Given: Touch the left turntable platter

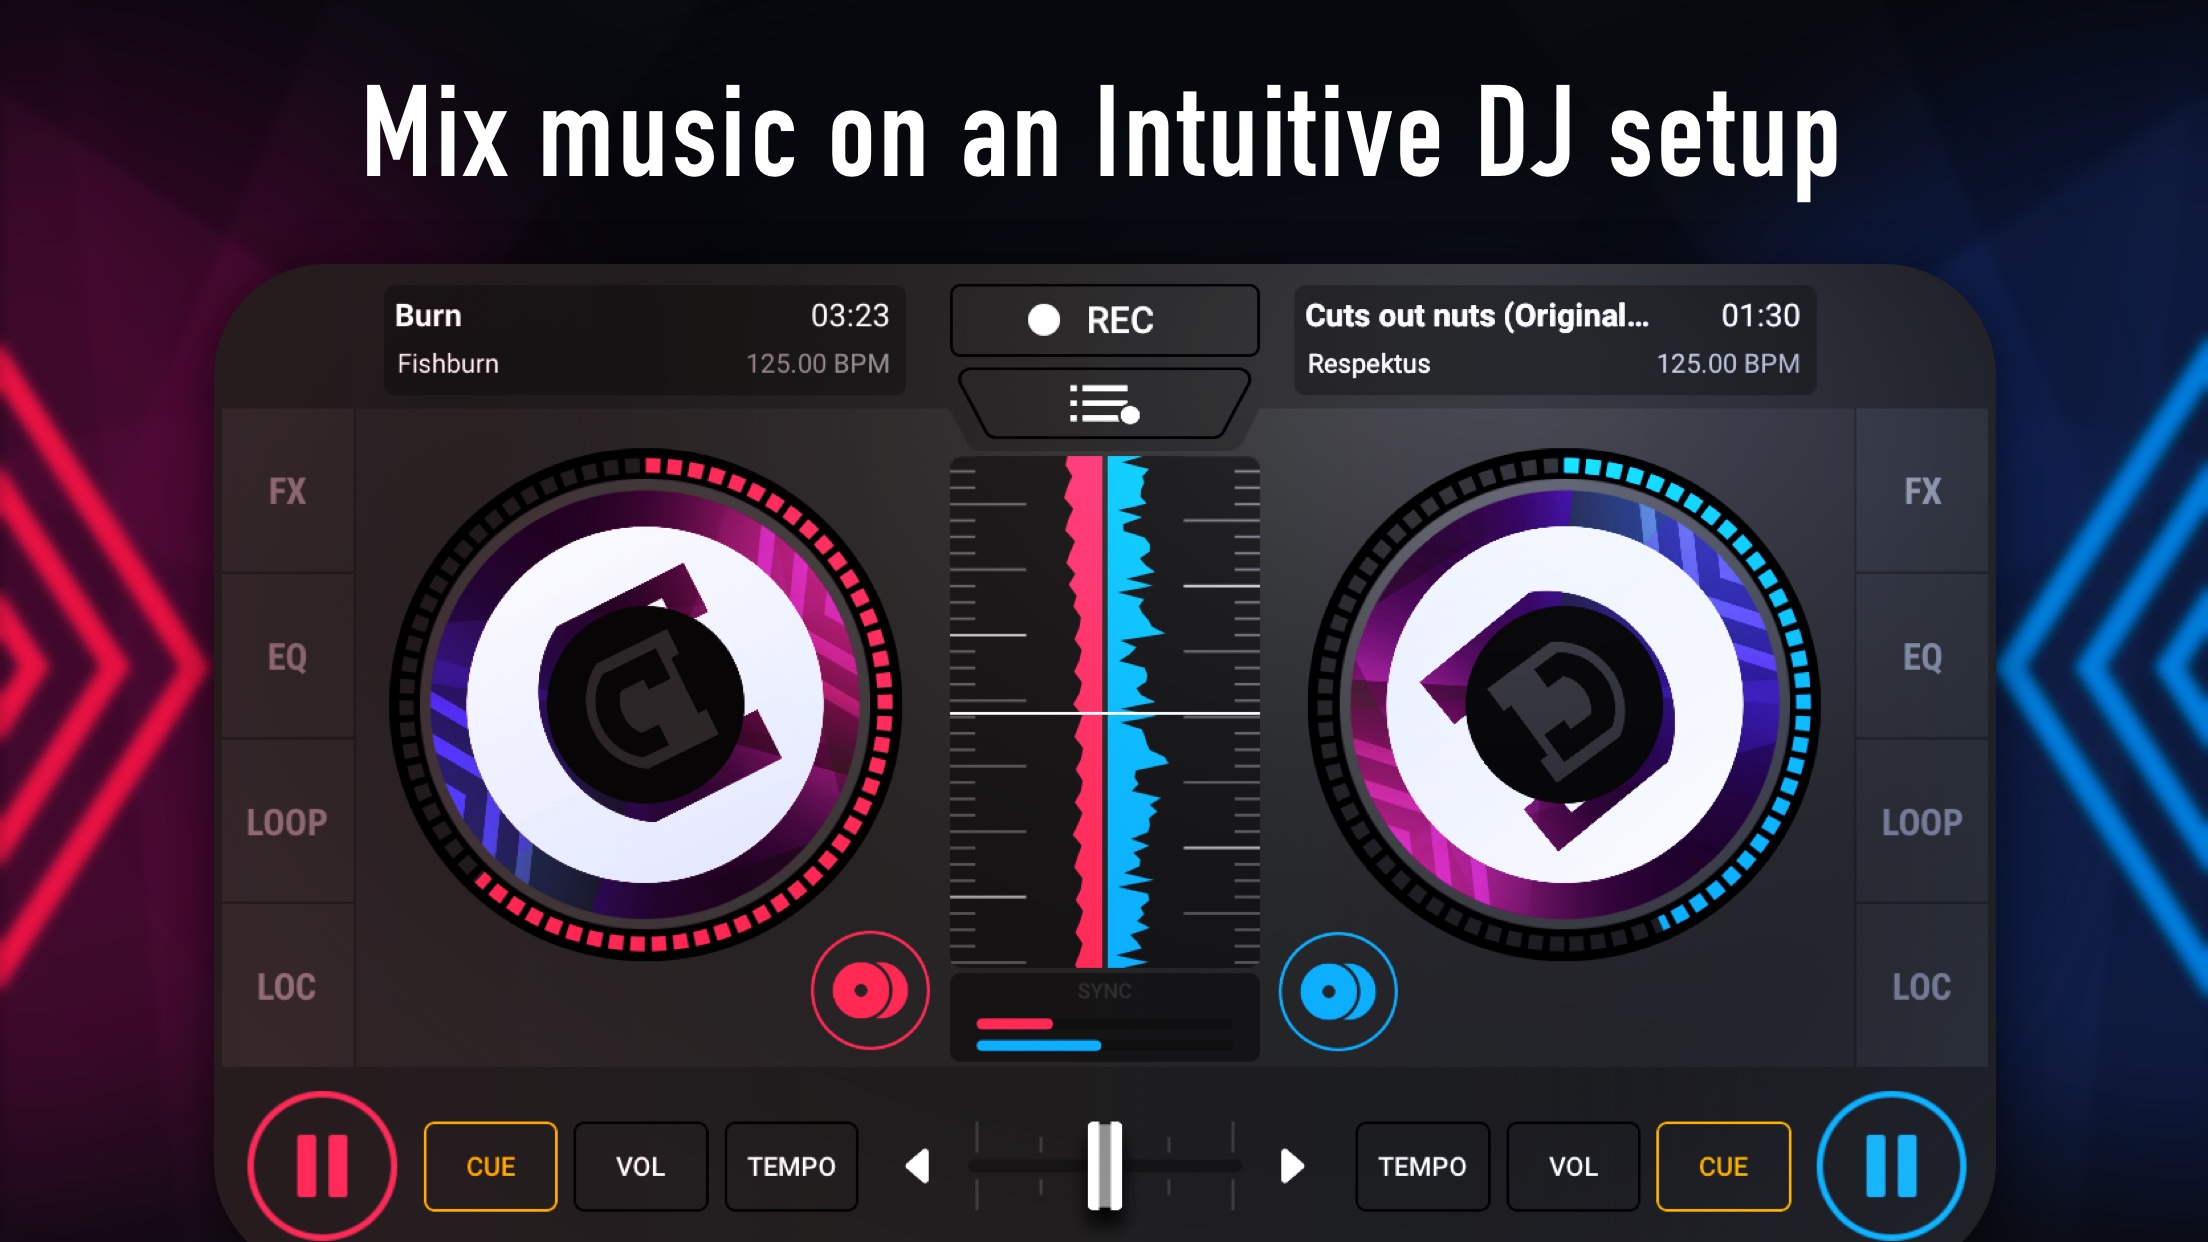Looking at the screenshot, I should click(645, 705).
